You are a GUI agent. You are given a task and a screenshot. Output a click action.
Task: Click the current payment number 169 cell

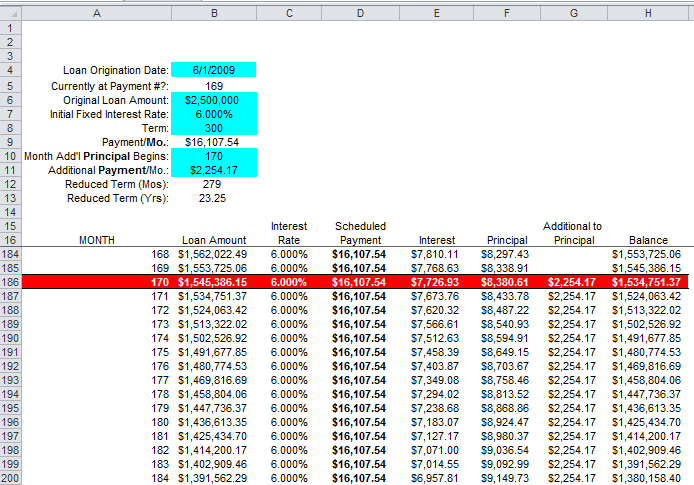tap(214, 86)
